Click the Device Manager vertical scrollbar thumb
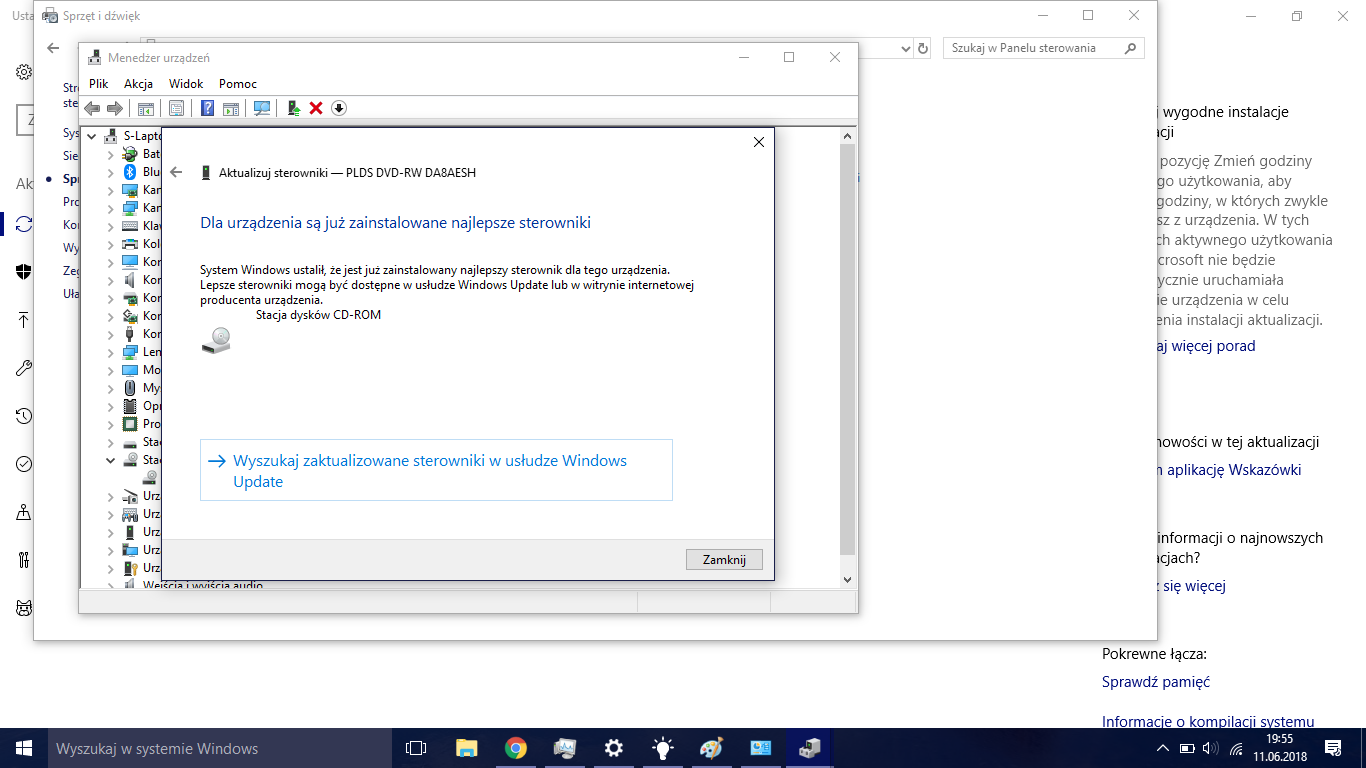 [848, 350]
